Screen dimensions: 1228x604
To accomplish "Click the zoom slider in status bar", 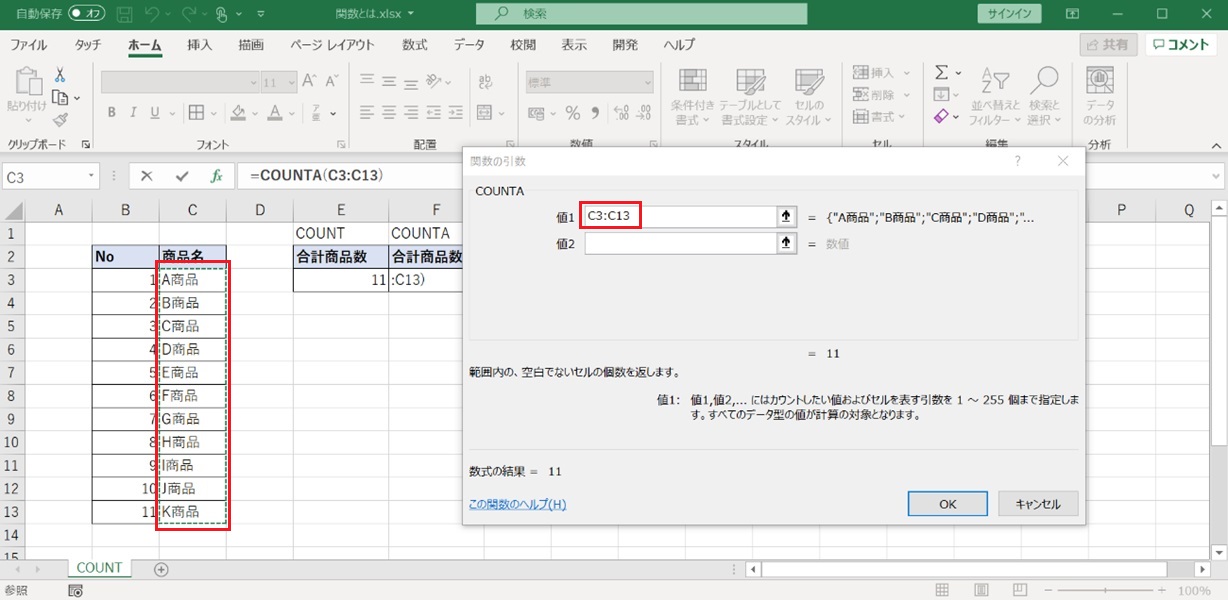I will click(x=1105, y=591).
